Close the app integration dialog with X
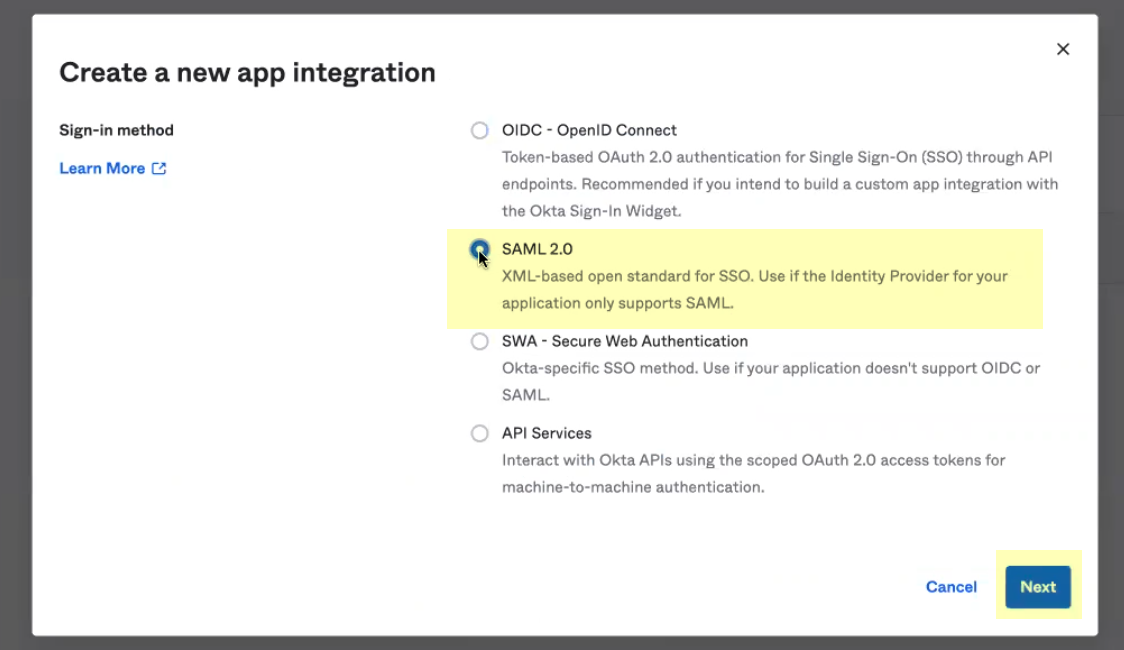 tap(1063, 49)
